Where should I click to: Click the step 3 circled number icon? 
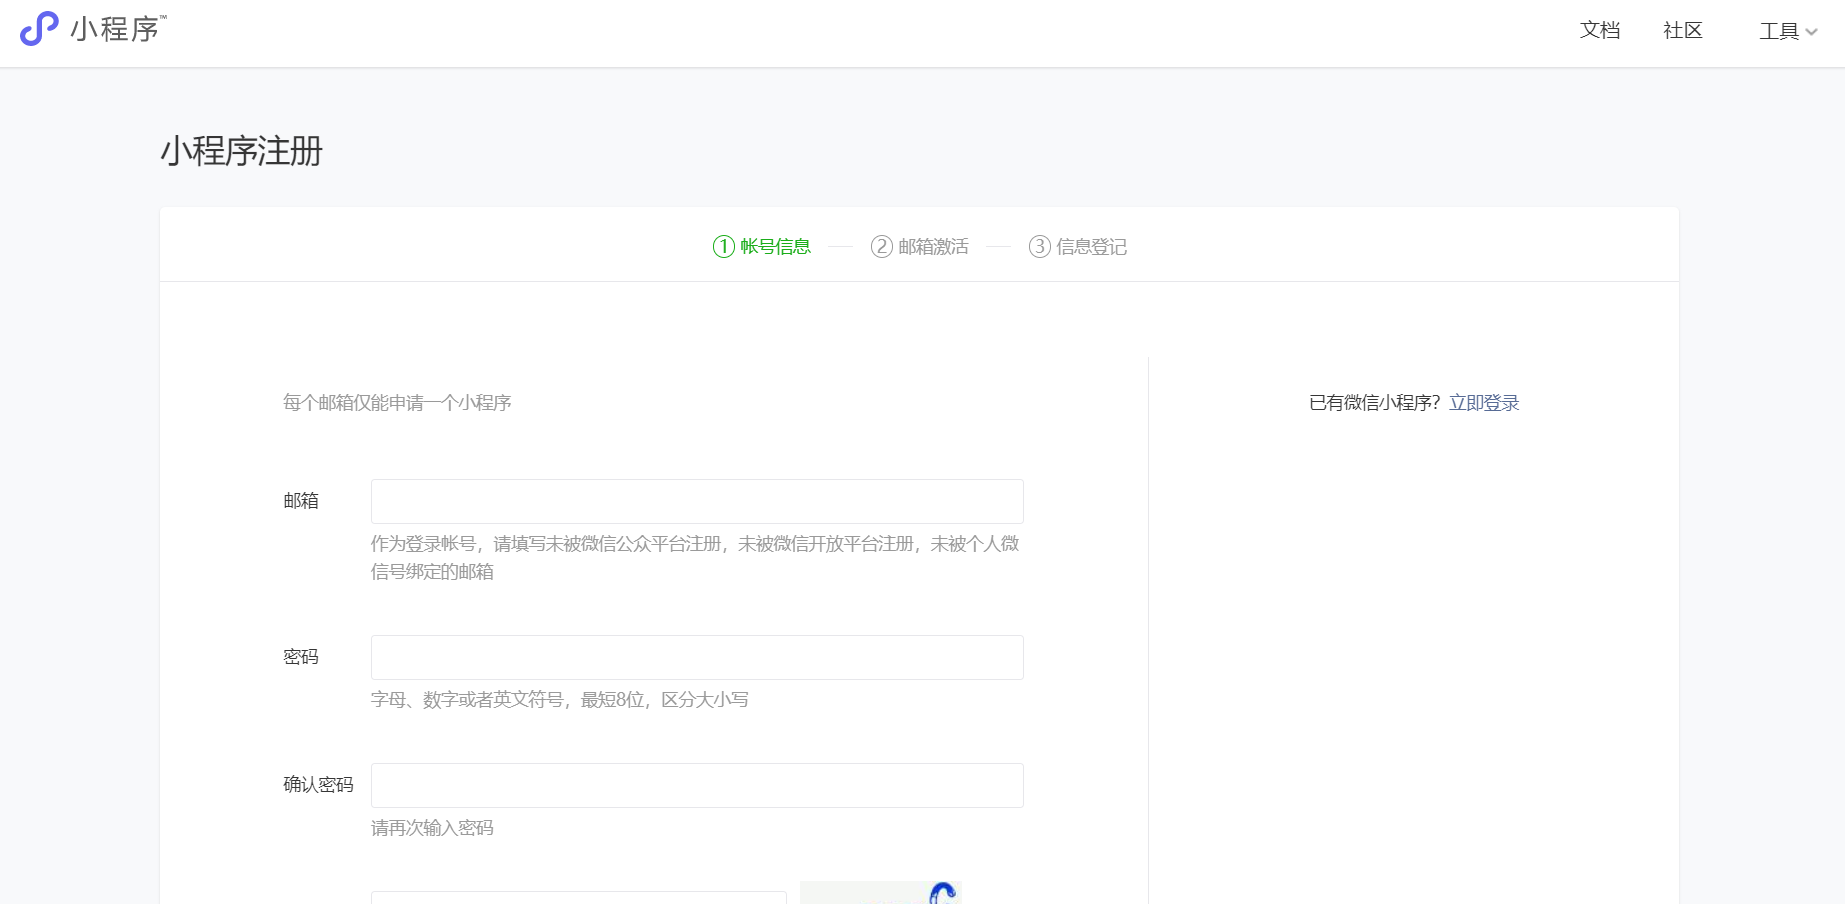1039,246
